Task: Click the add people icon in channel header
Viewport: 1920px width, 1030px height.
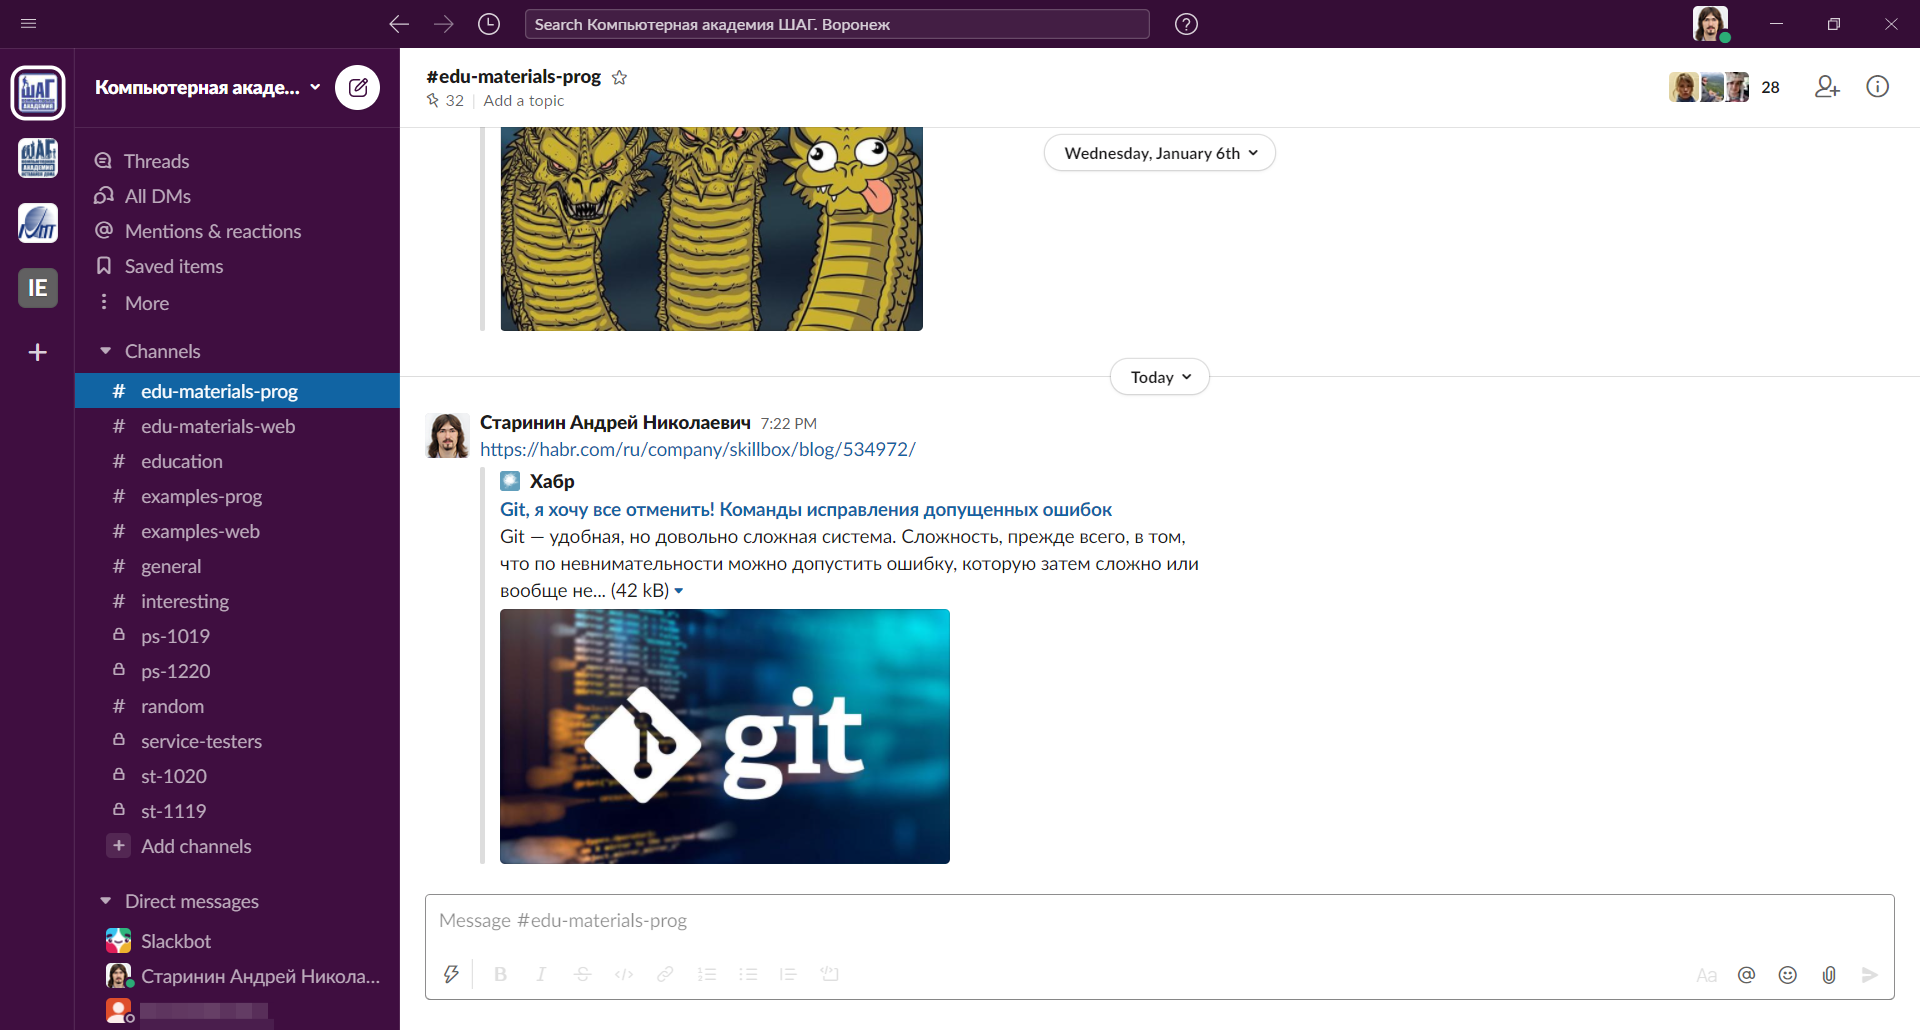Action: coord(1827,87)
